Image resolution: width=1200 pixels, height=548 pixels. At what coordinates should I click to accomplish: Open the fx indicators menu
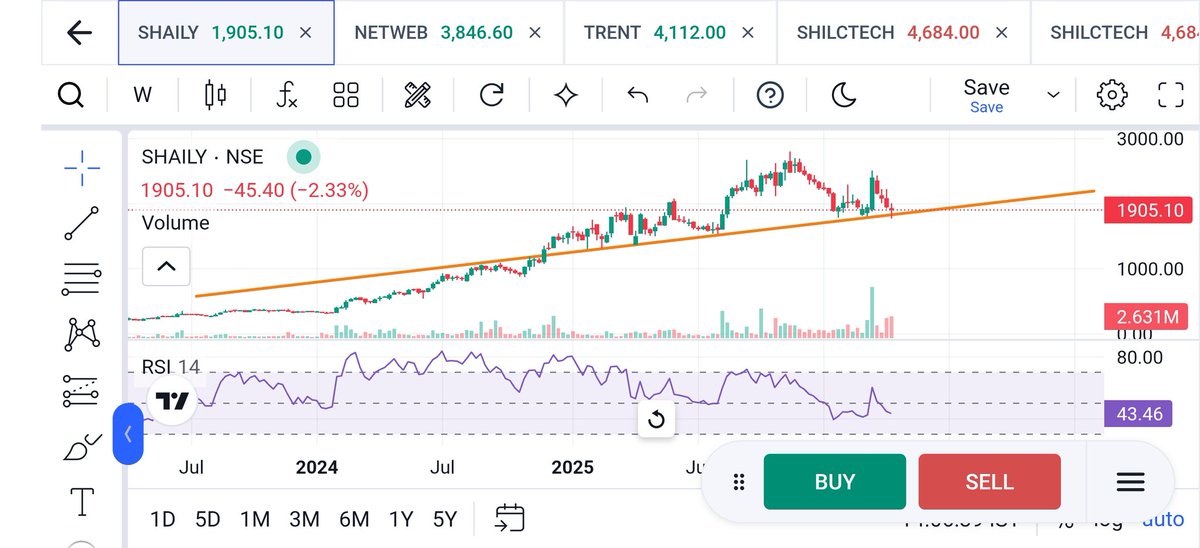pyautogui.click(x=287, y=95)
